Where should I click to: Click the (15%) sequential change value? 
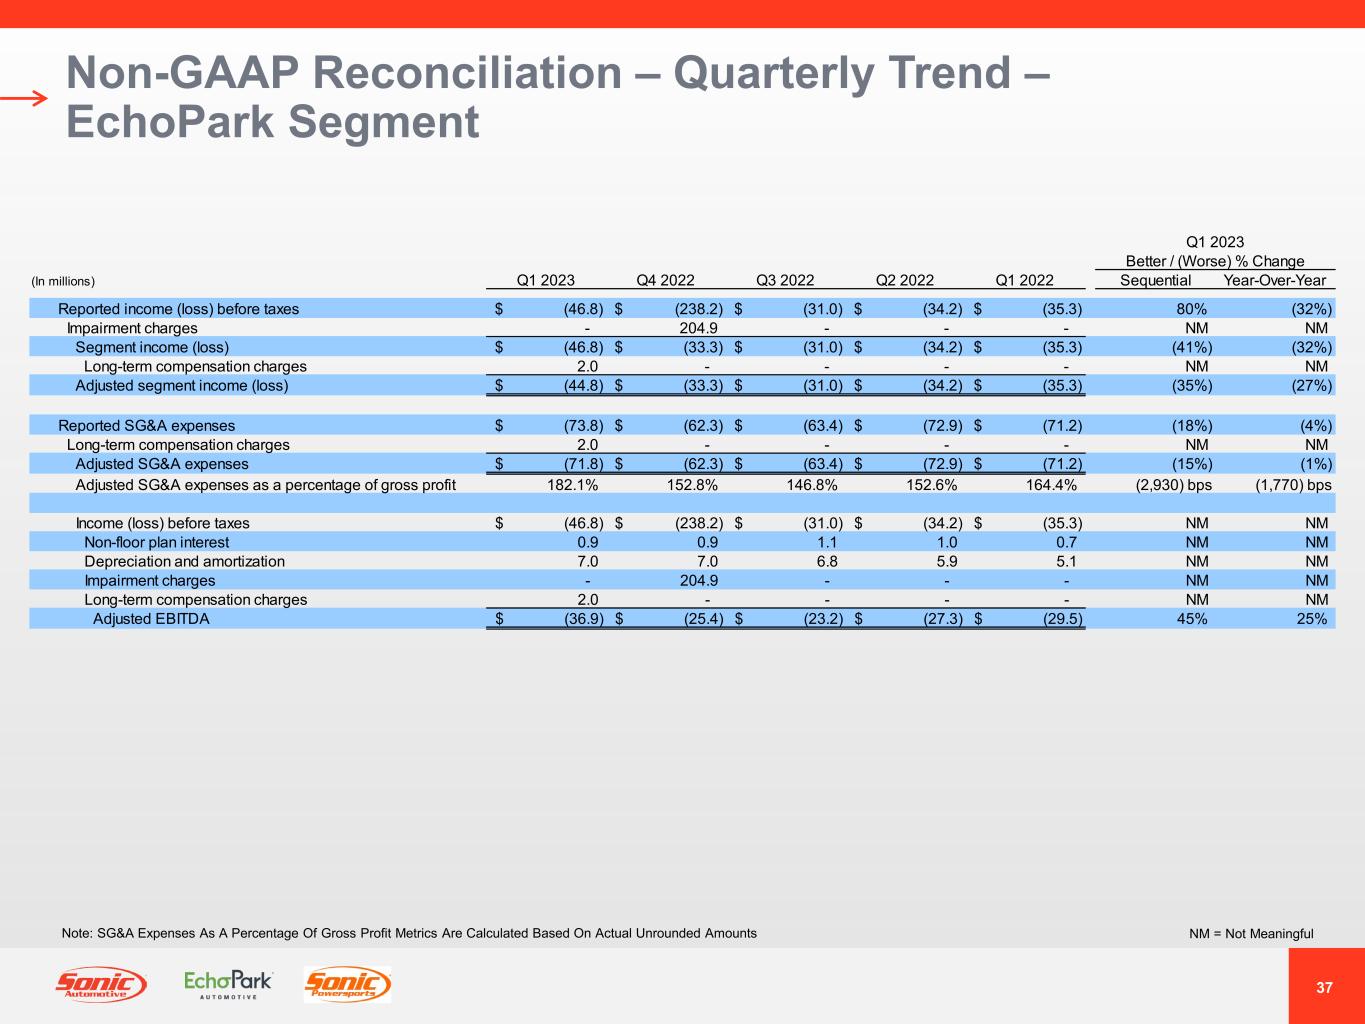(x=1192, y=464)
